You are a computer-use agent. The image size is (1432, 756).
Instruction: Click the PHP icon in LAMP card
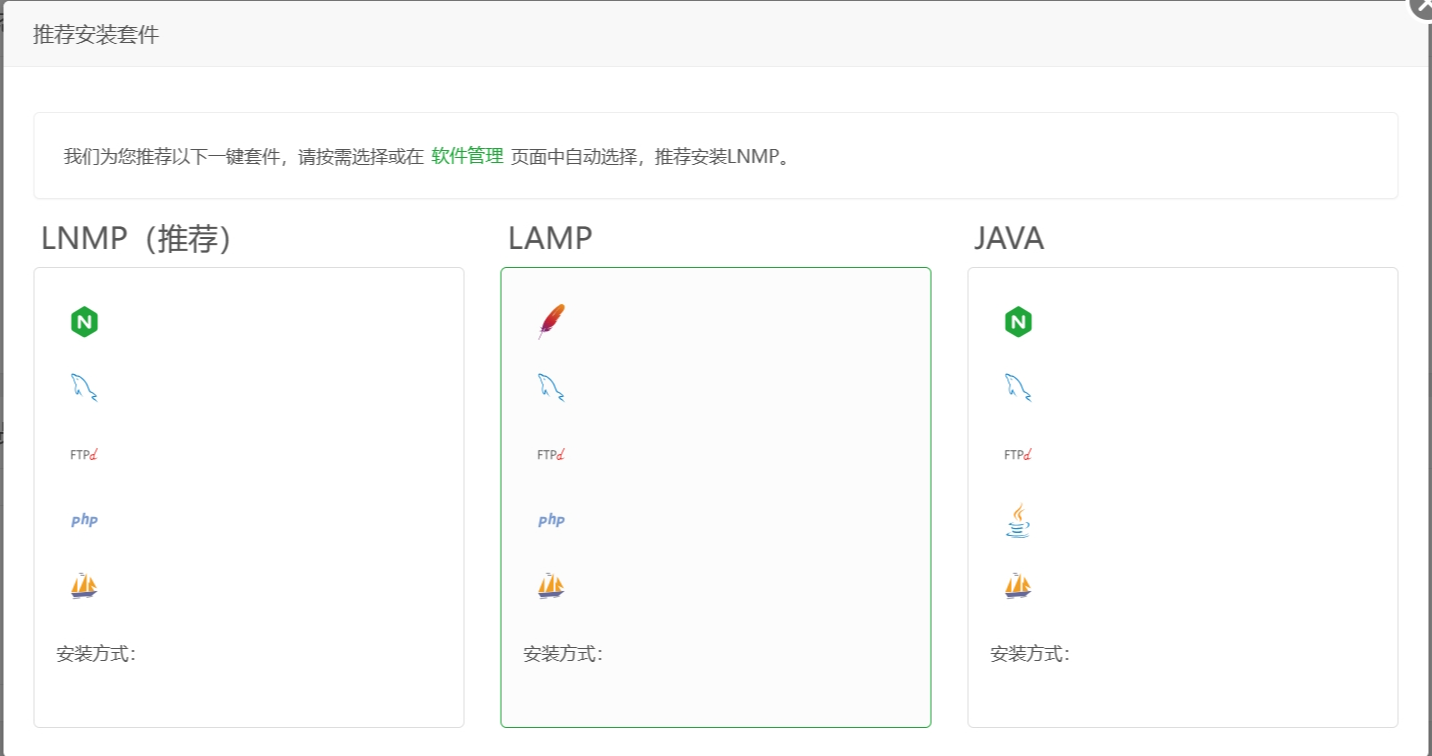click(551, 520)
